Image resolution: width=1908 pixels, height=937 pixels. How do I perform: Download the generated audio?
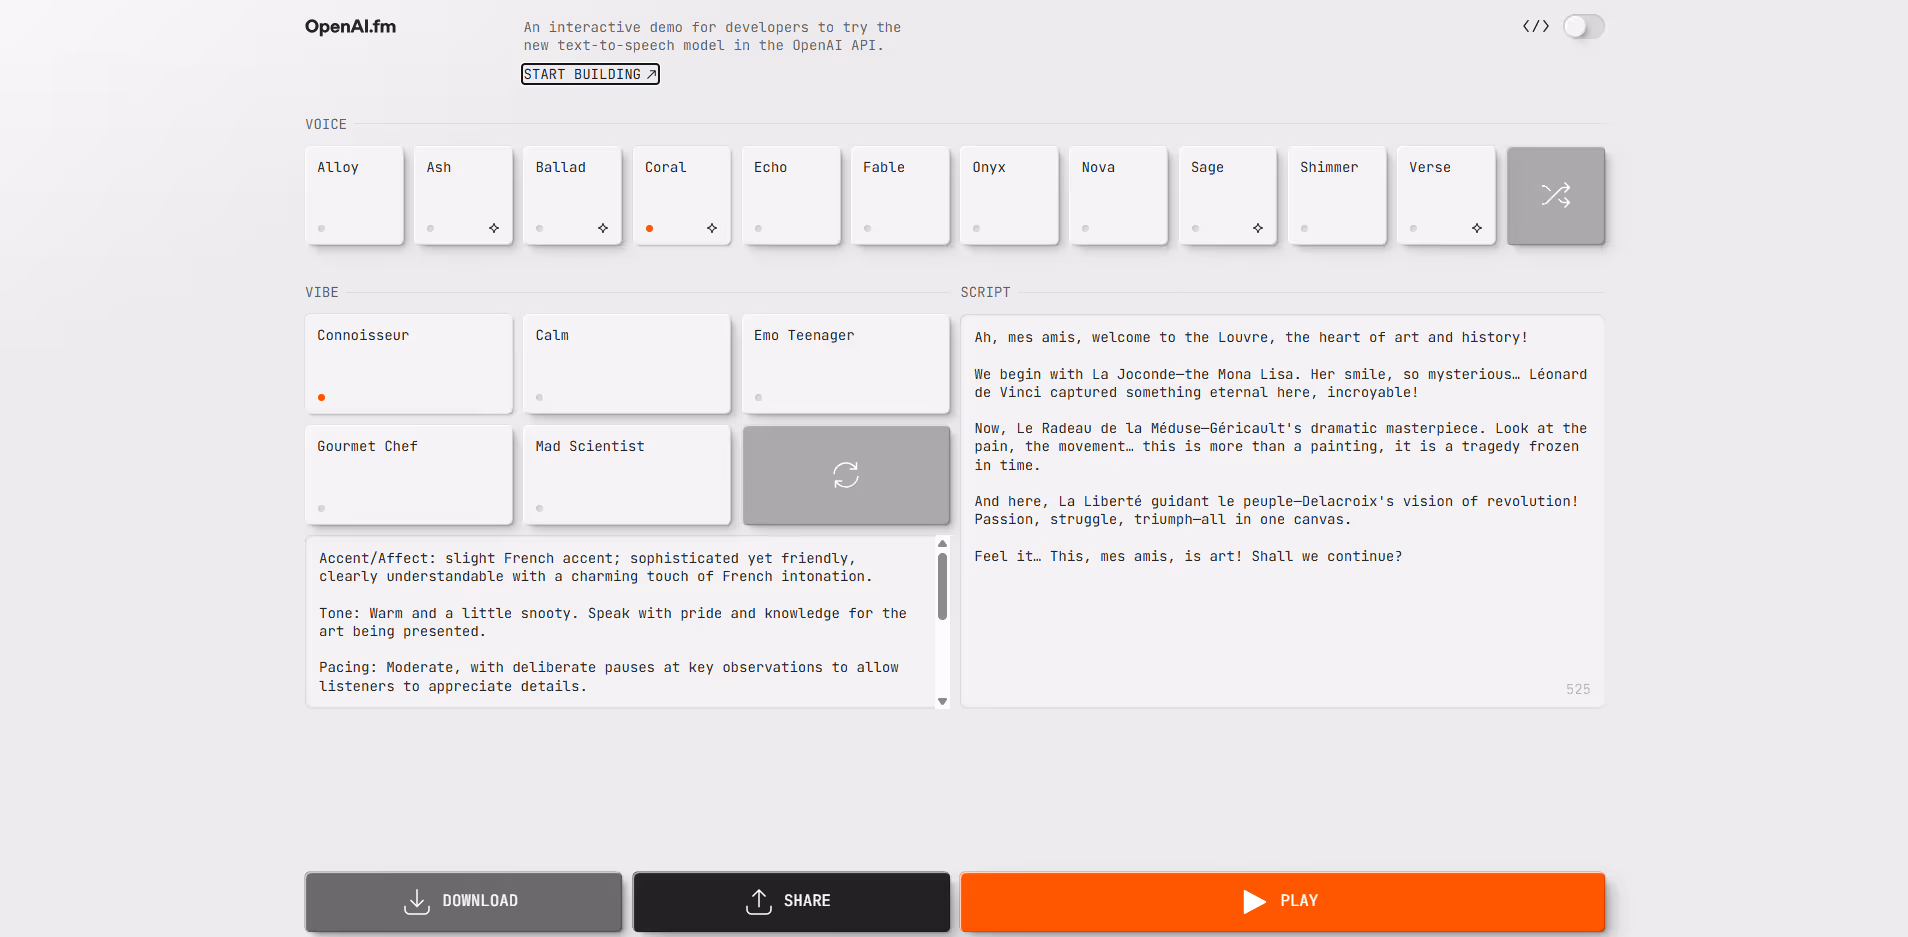[463, 901]
